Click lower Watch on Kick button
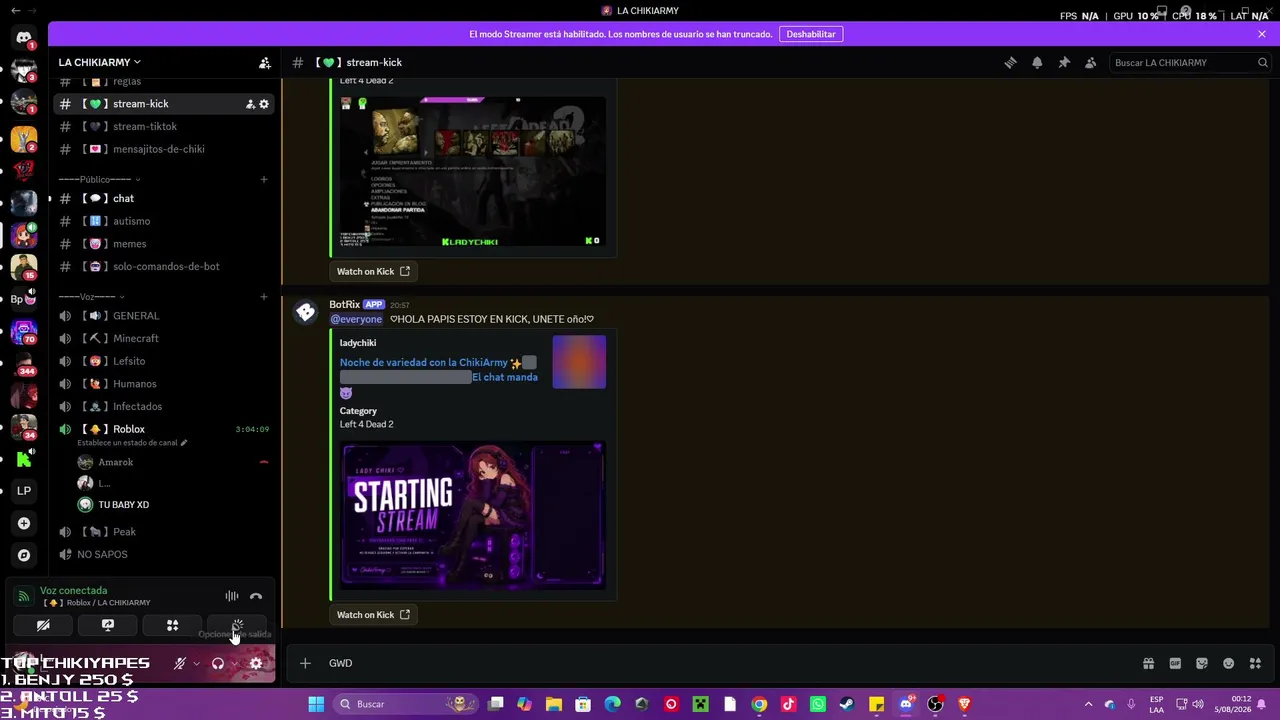Image resolution: width=1280 pixels, height=720 pixels. click(373, 615)
